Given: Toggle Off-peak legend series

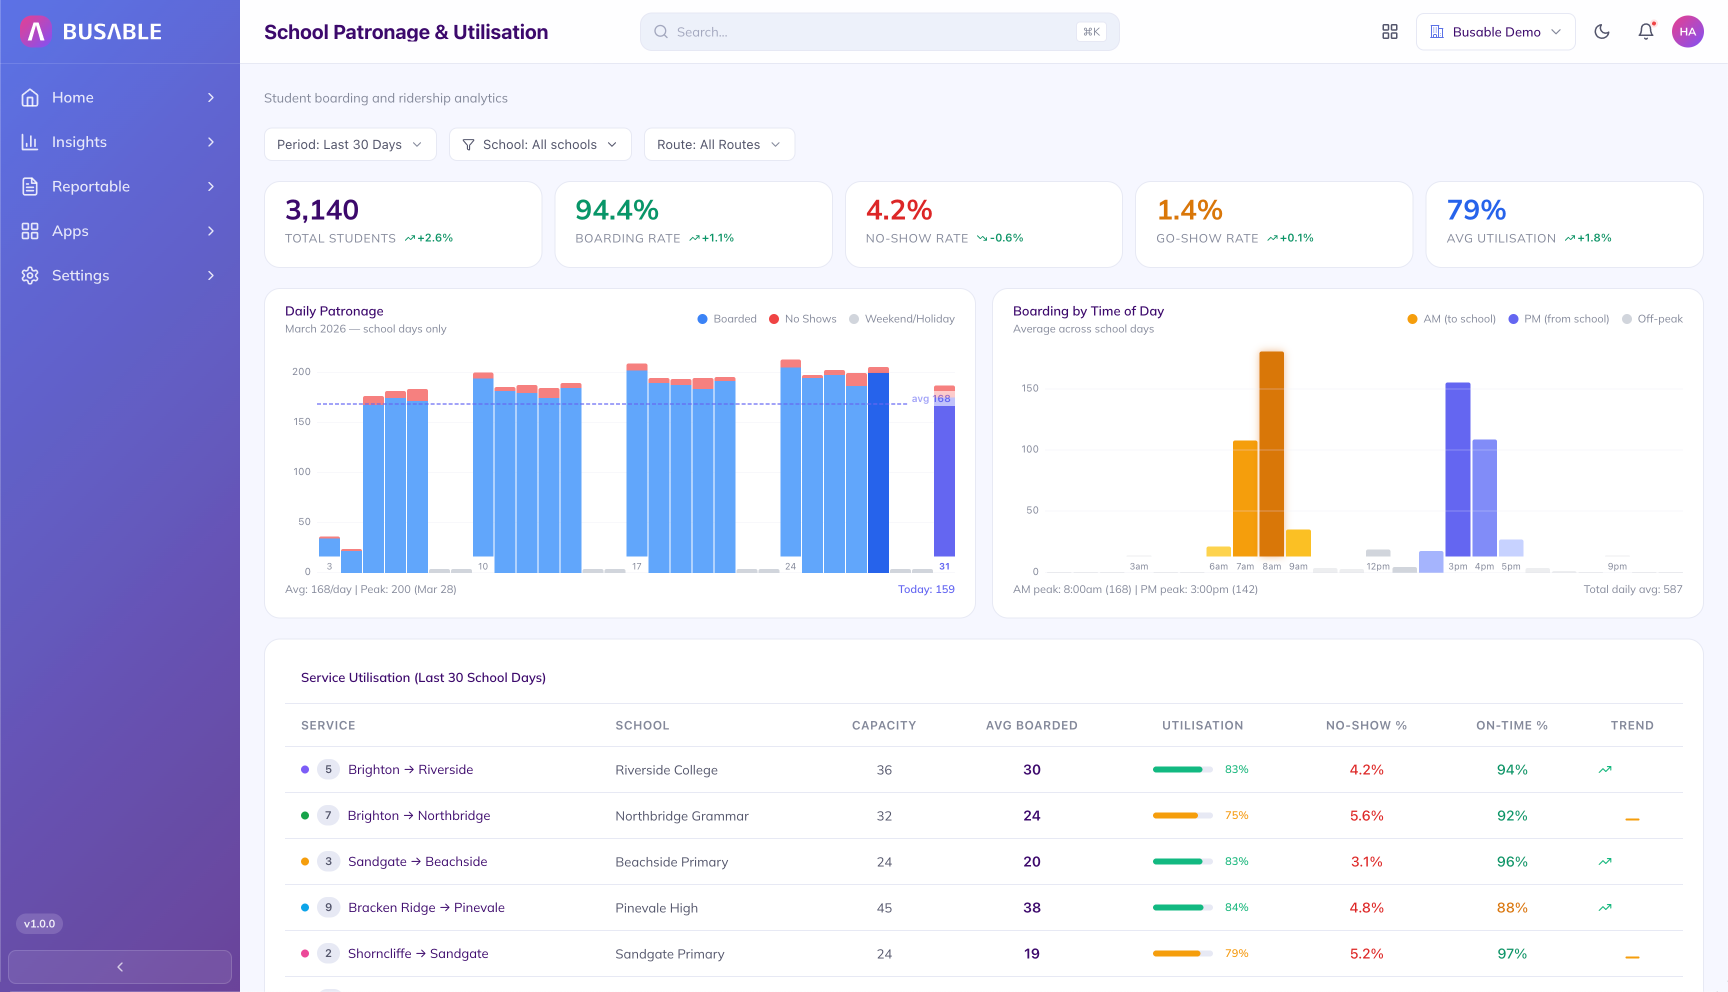Looking at the screenshot, I should coord(1653,319).
